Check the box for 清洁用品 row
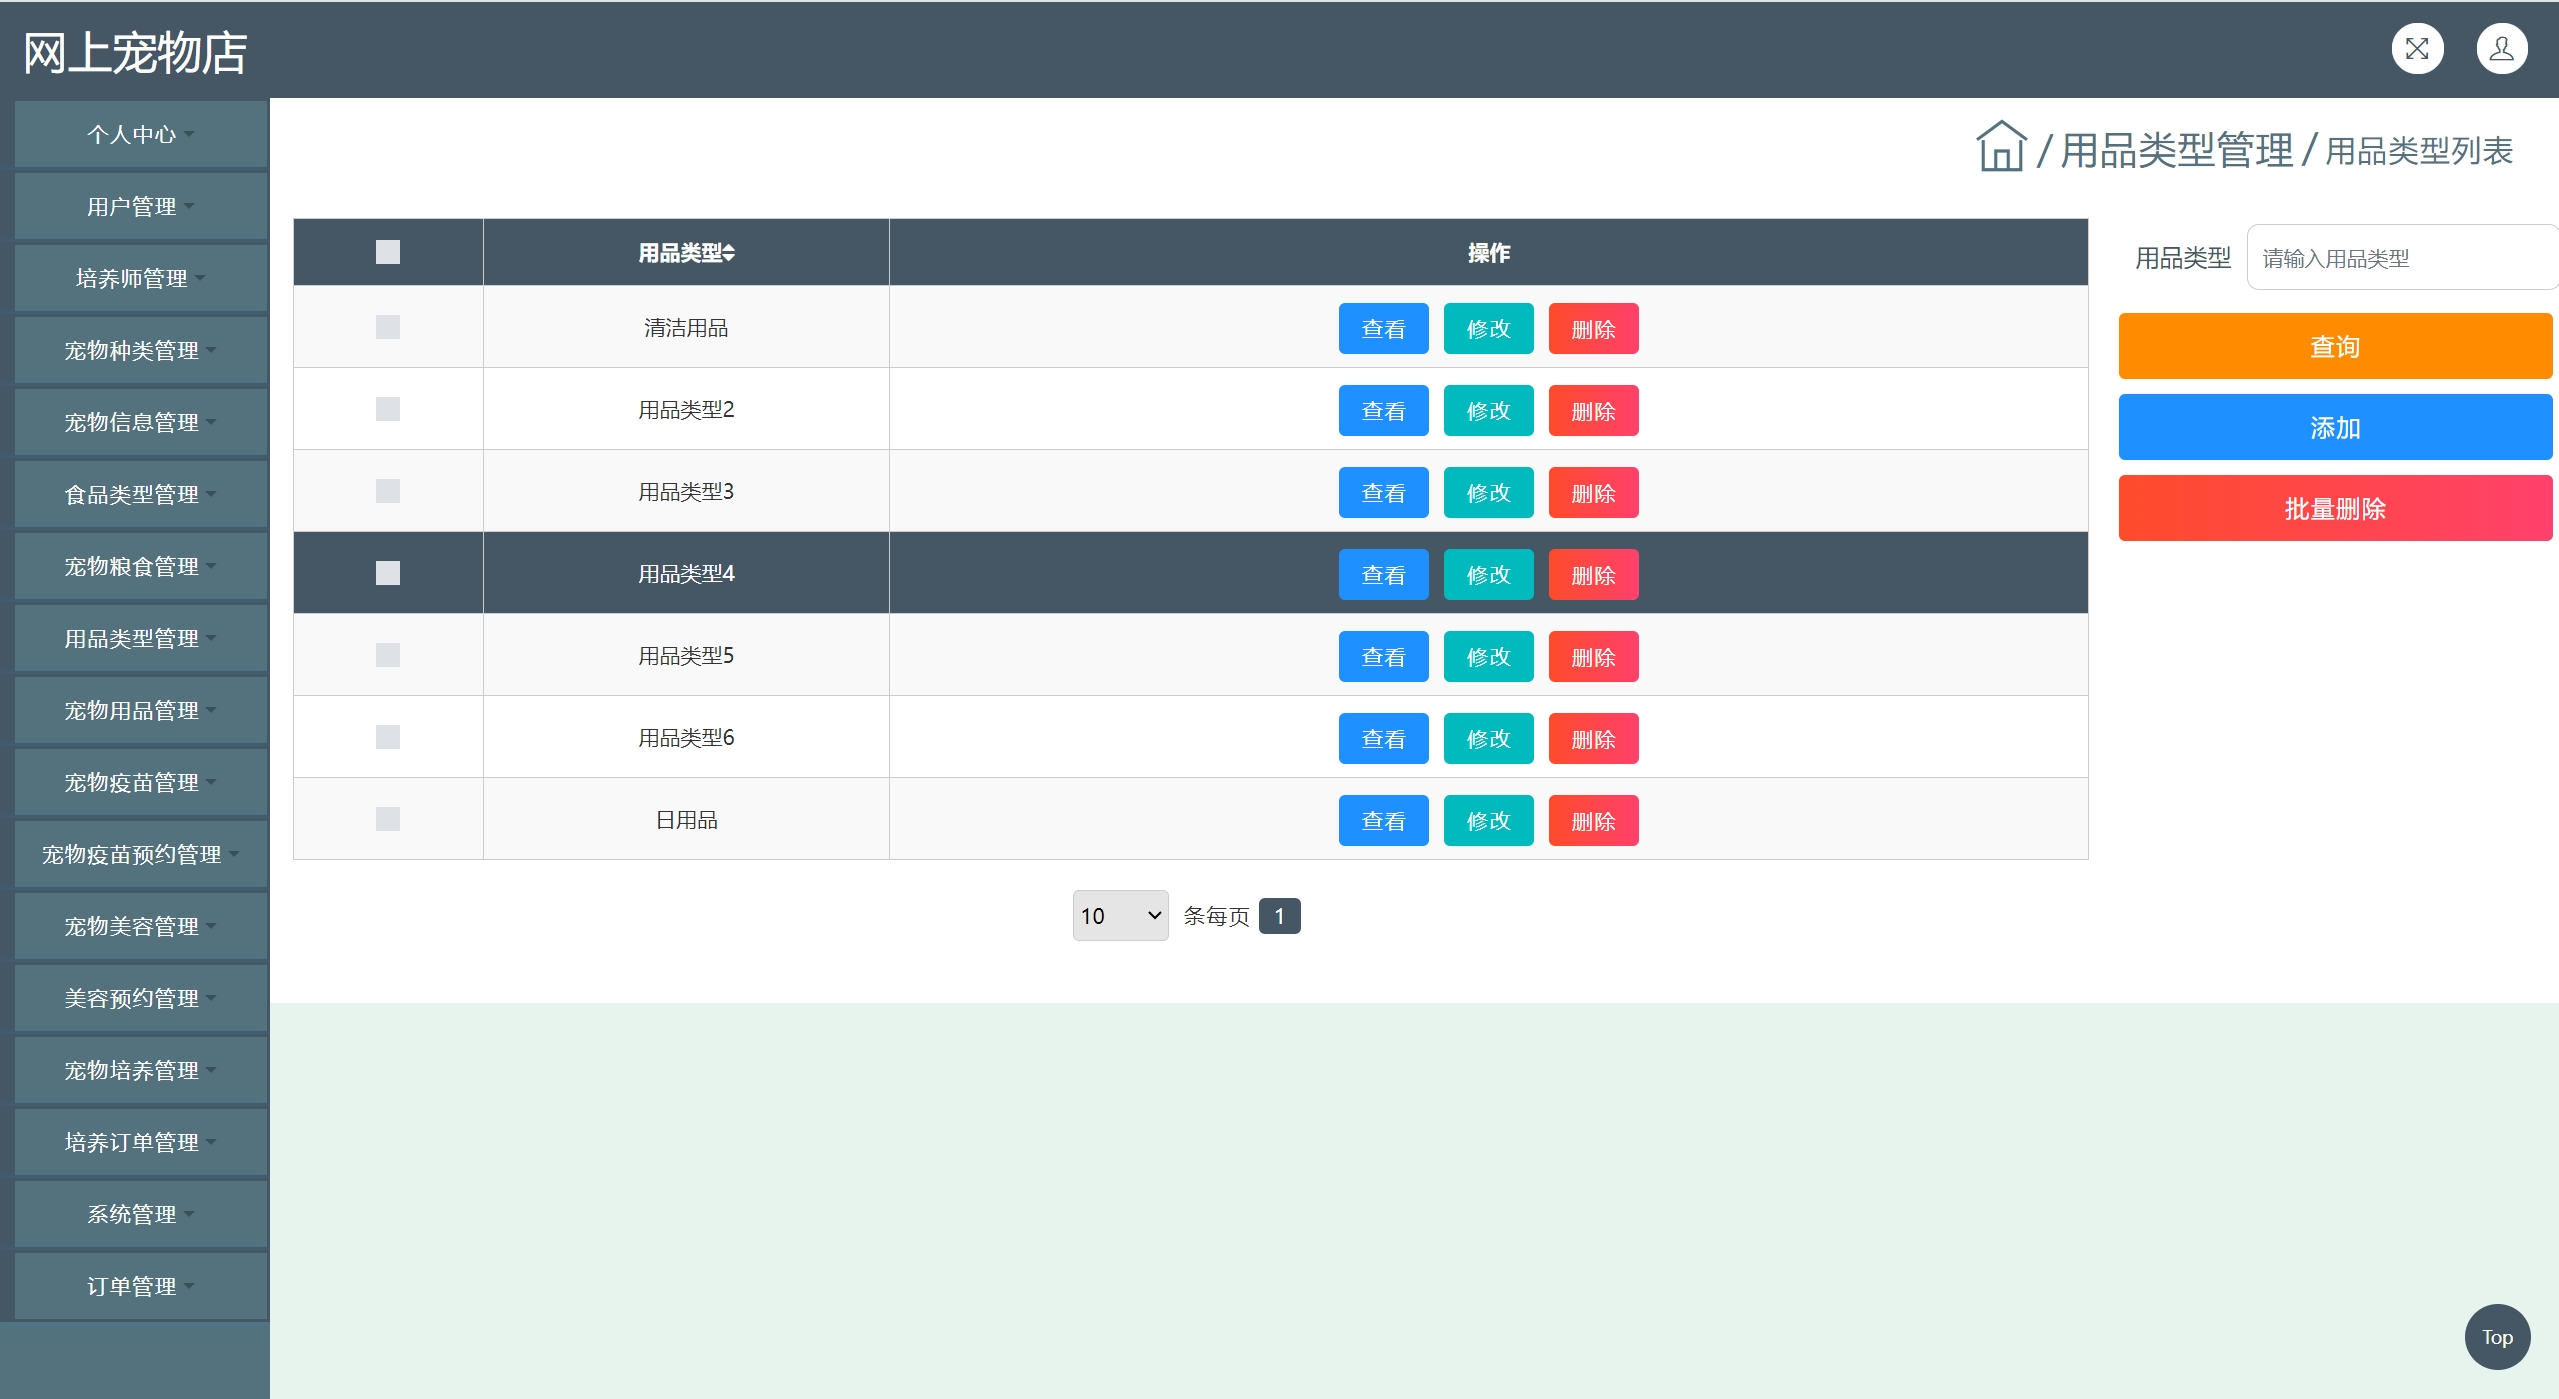This screenshot has width=2559, height=1399. tap(387, 327)
